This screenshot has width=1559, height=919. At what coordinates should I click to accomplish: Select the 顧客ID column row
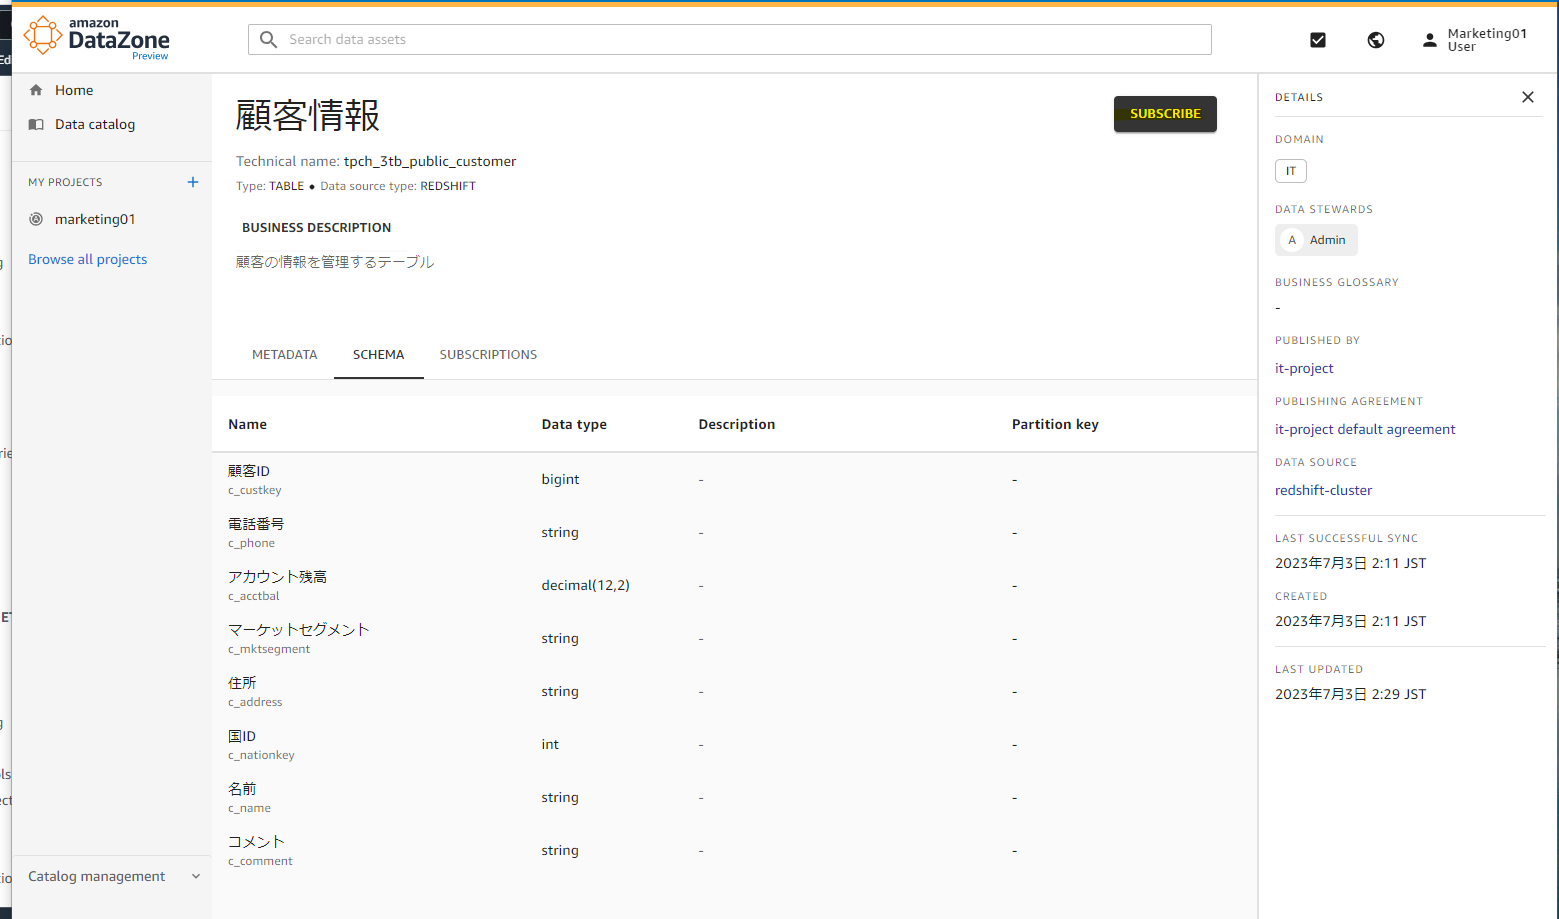click(x=734, y=479)
